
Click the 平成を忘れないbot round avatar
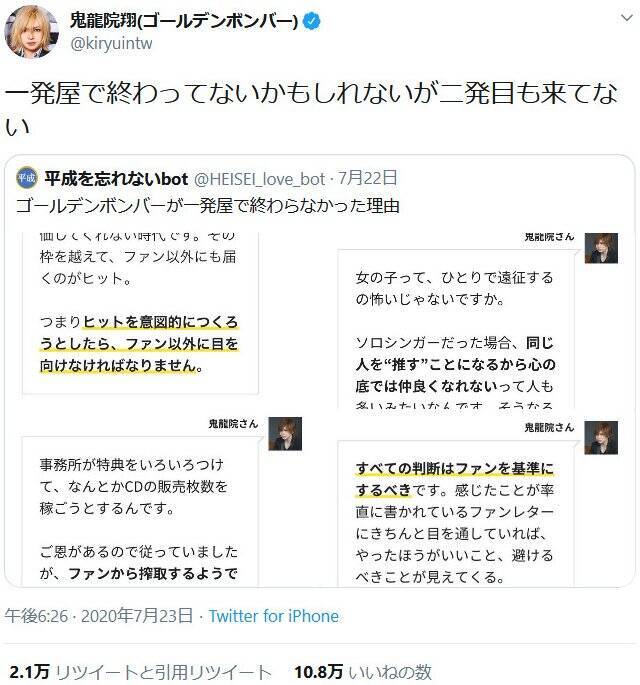tap(27, 178)
